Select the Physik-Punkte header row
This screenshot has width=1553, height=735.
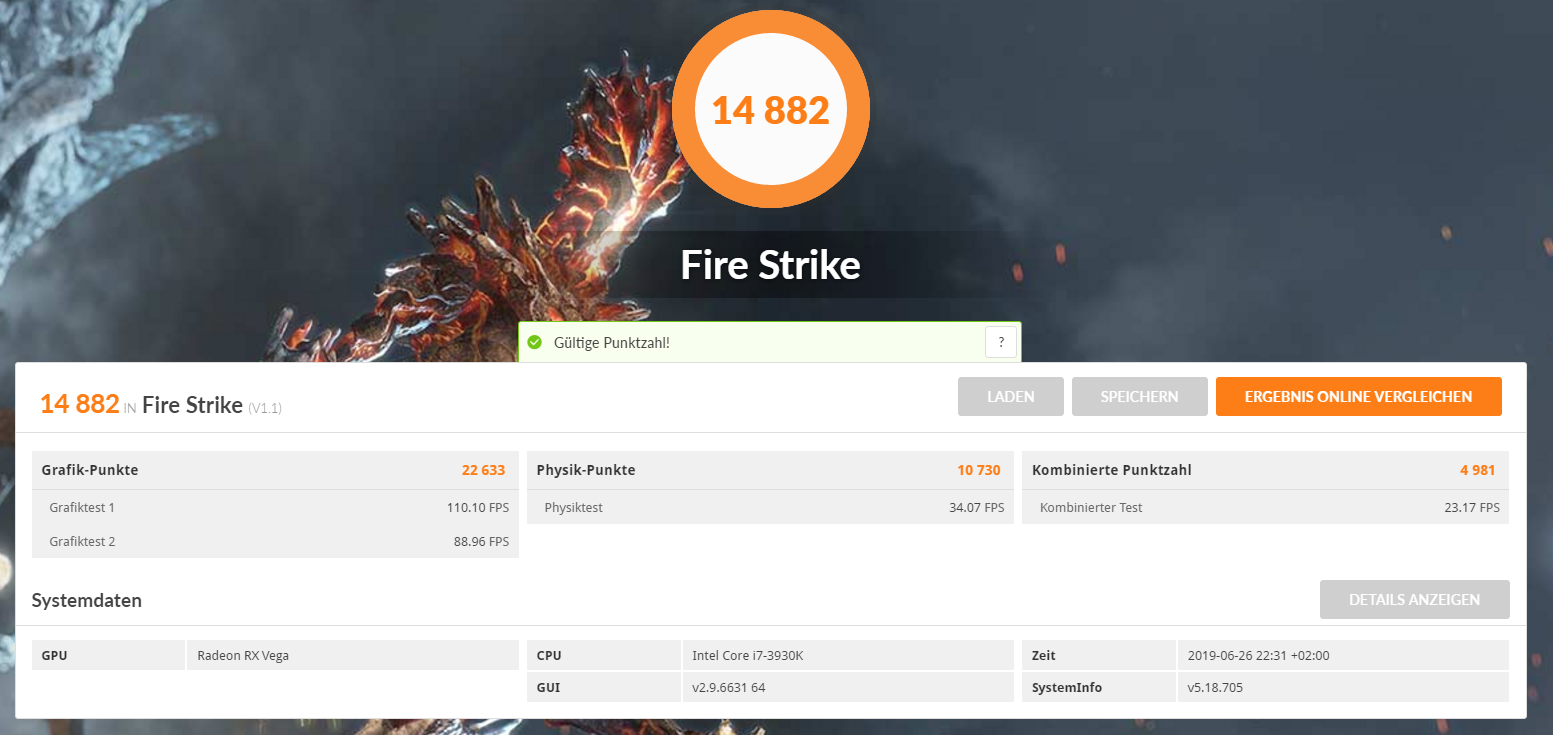[770, 470]
